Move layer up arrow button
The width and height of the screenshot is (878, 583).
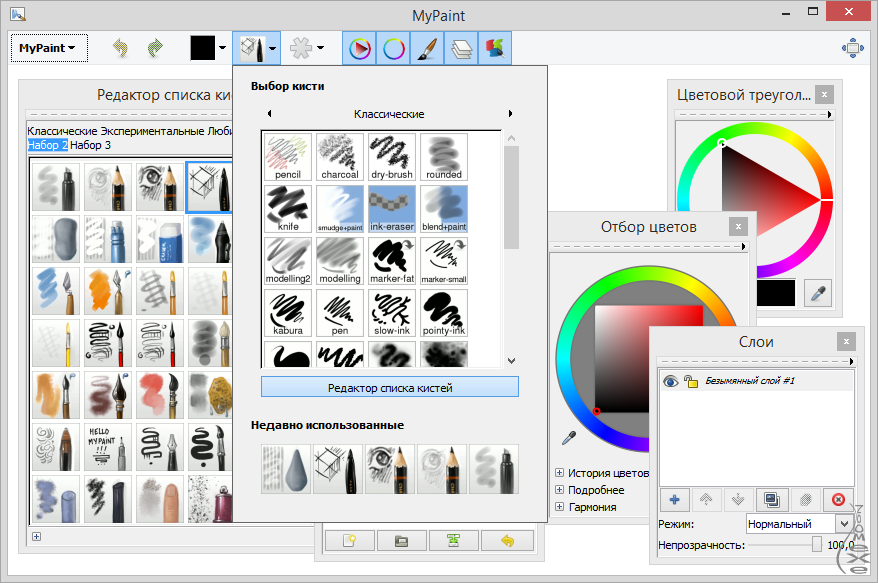[x=707, y=500]
